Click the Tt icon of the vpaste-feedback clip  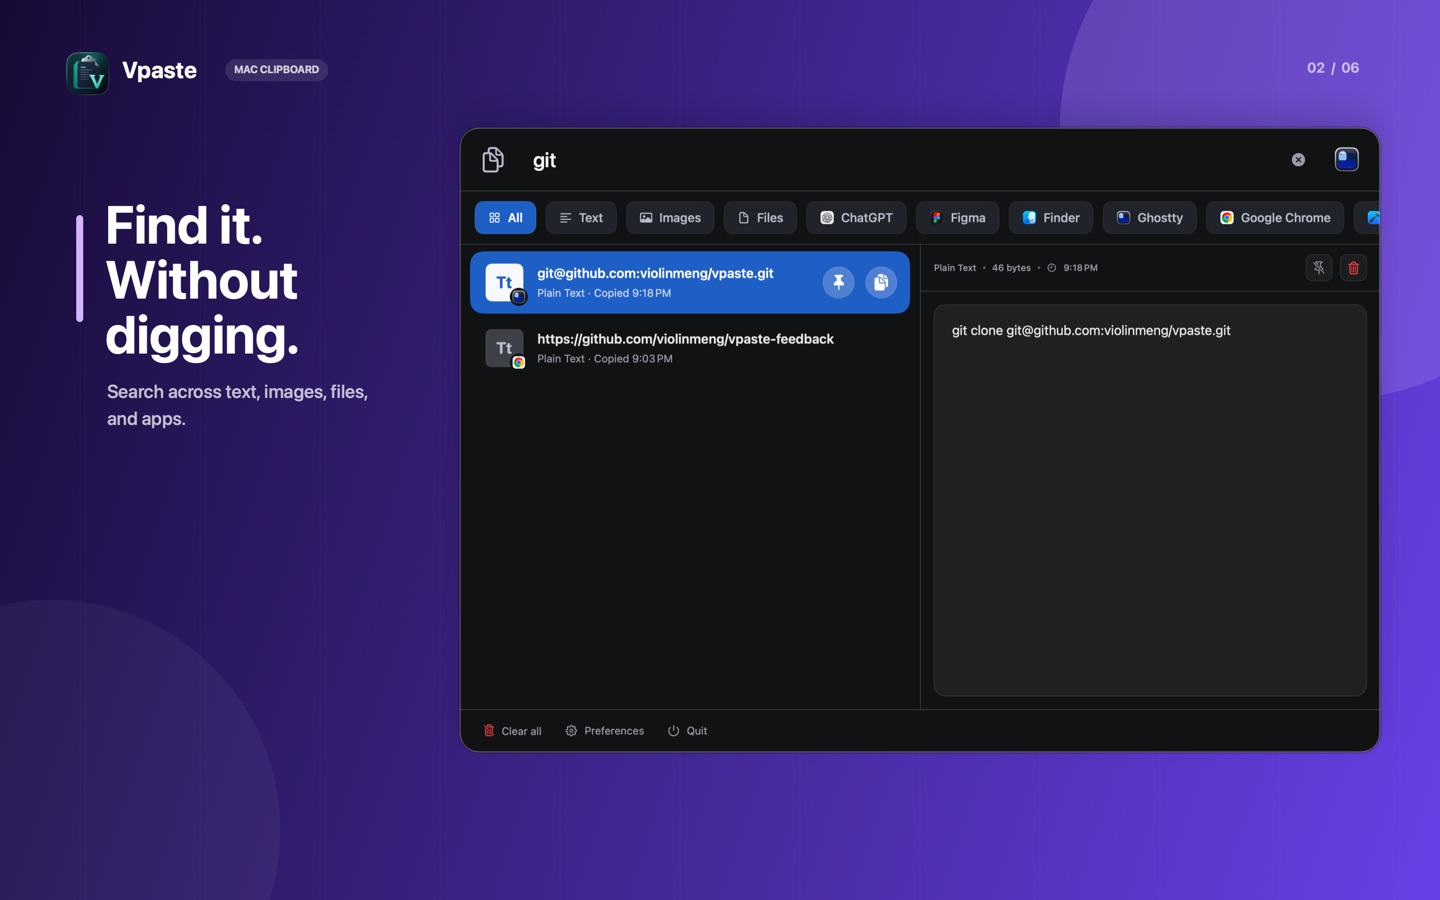point(504,348)
